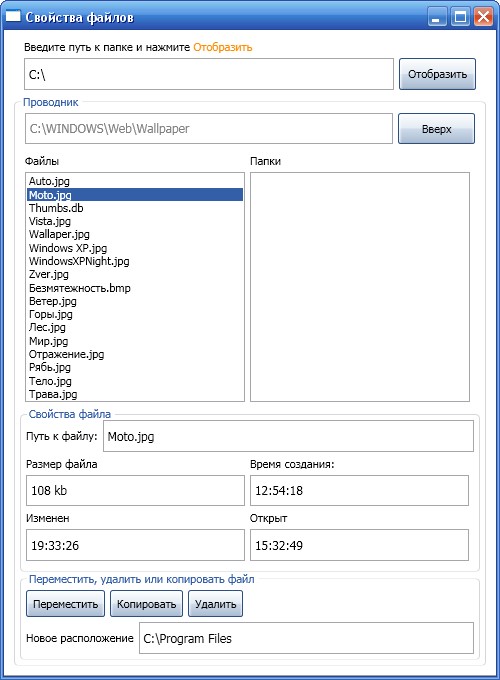Viewport: 500px width, 680px height.
Task: Click the Удалить button
Action: pos(215,604)
